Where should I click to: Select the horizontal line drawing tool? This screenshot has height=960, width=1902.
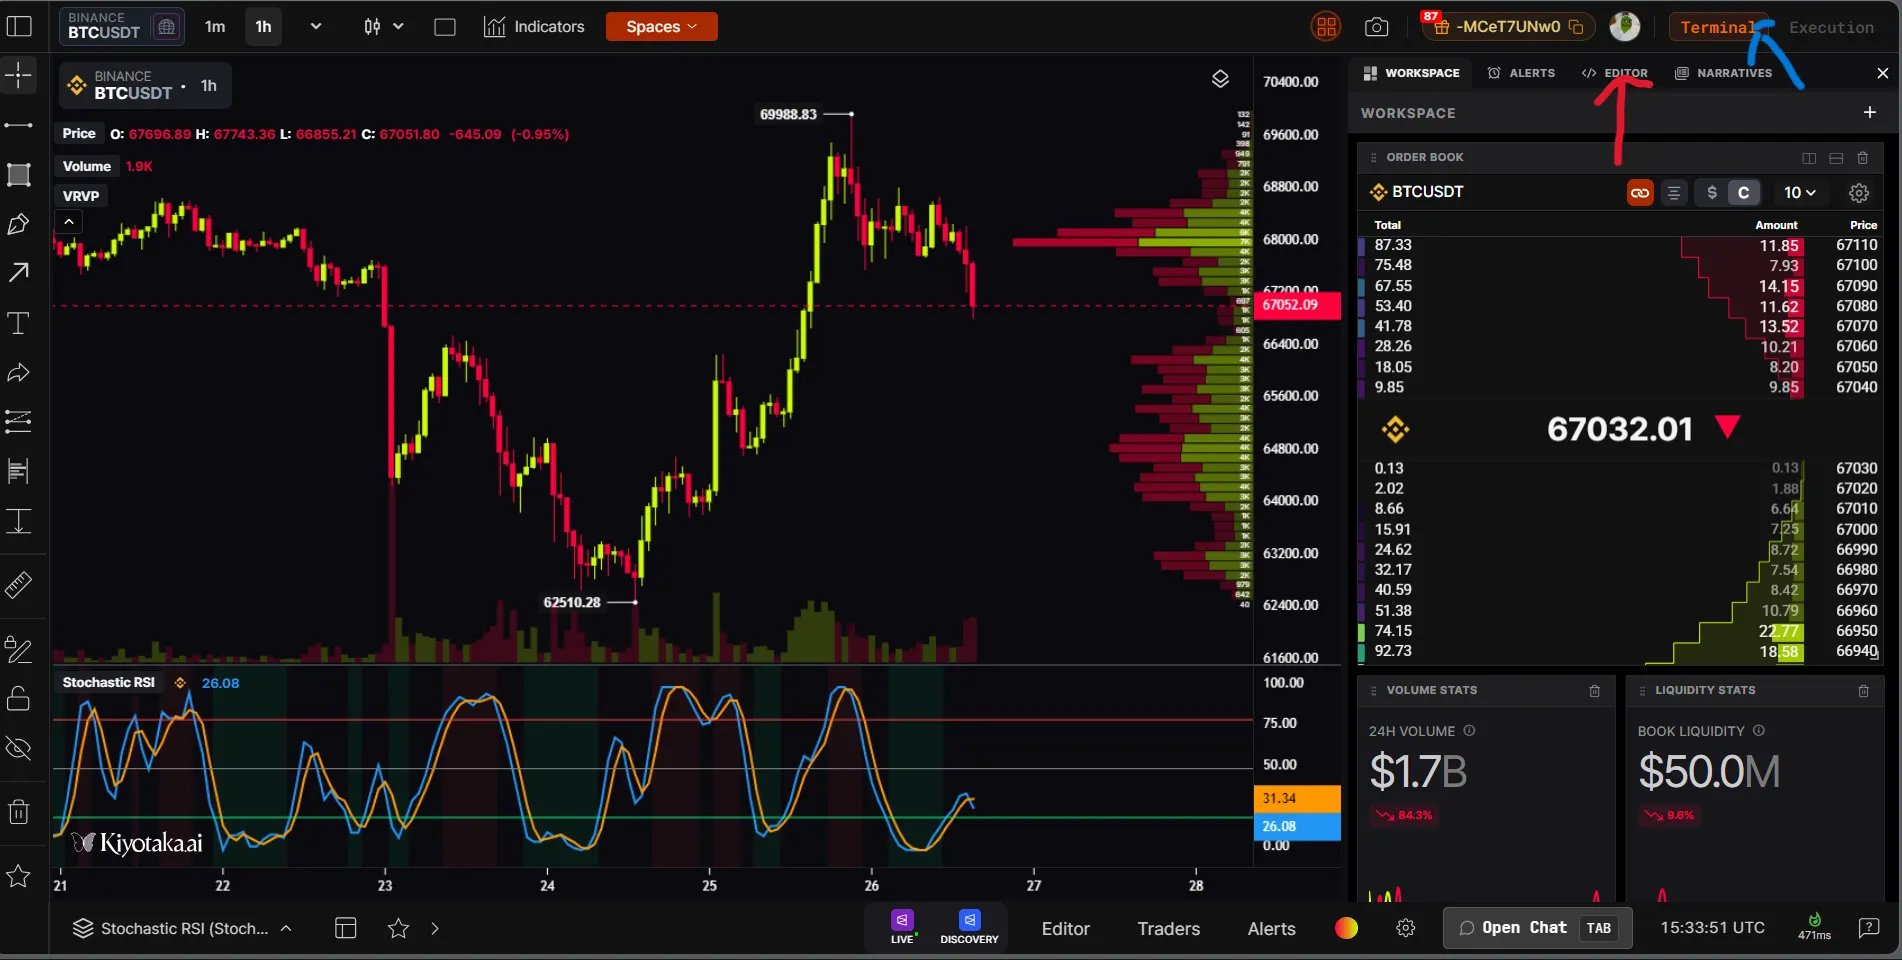pos(19,125)
